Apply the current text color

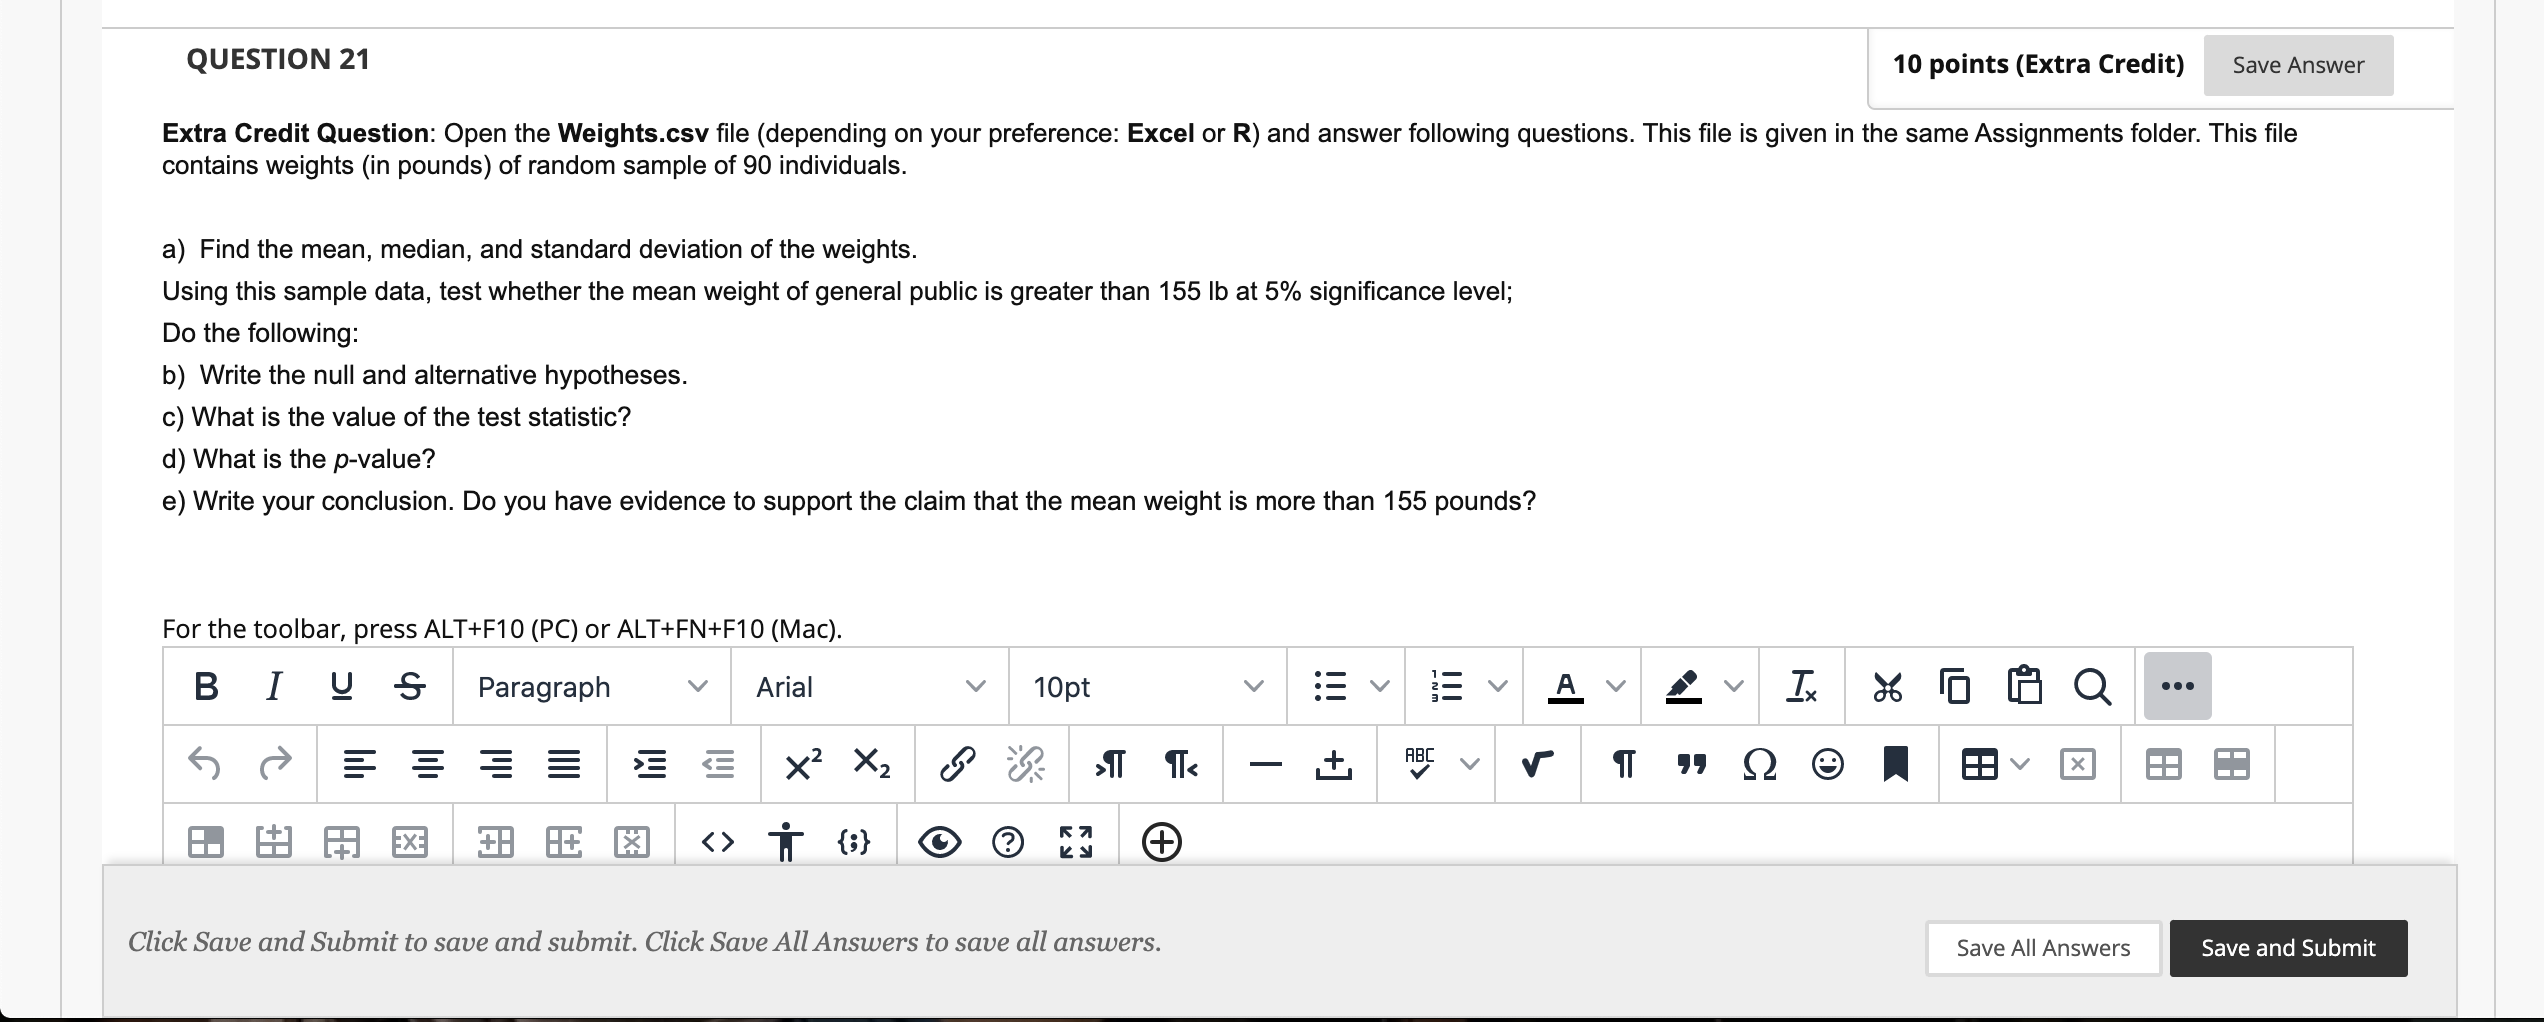pyautogui.click(x=1566, y=687)
